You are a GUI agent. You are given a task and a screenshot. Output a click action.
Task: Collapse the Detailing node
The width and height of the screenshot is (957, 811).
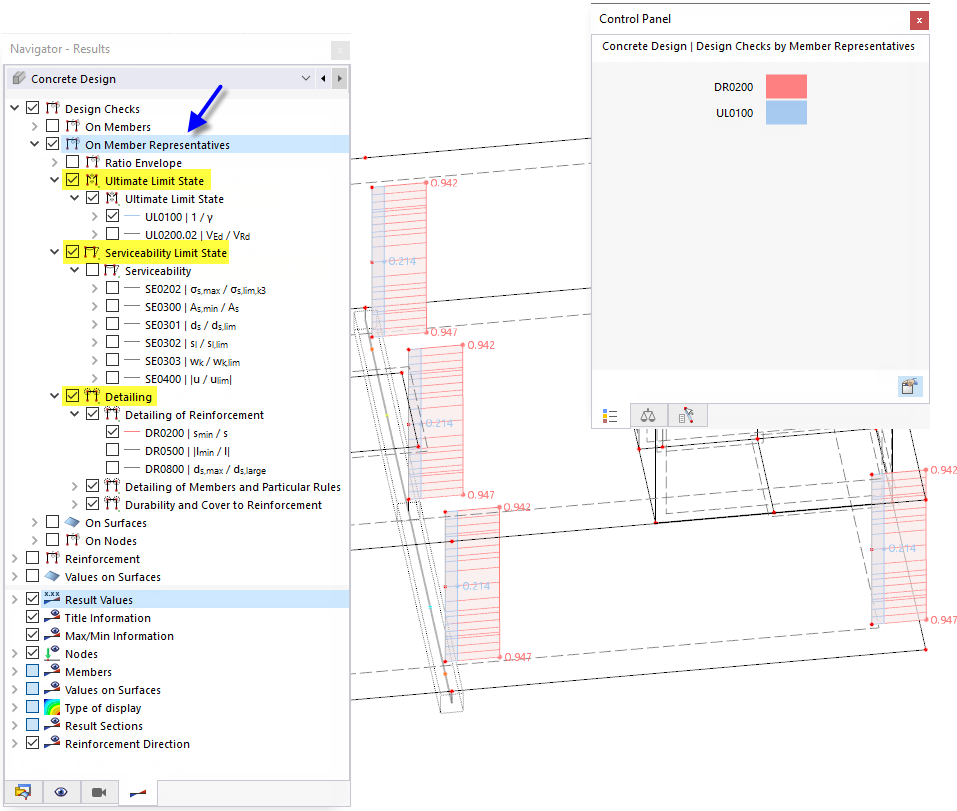[x=54, y=396]
